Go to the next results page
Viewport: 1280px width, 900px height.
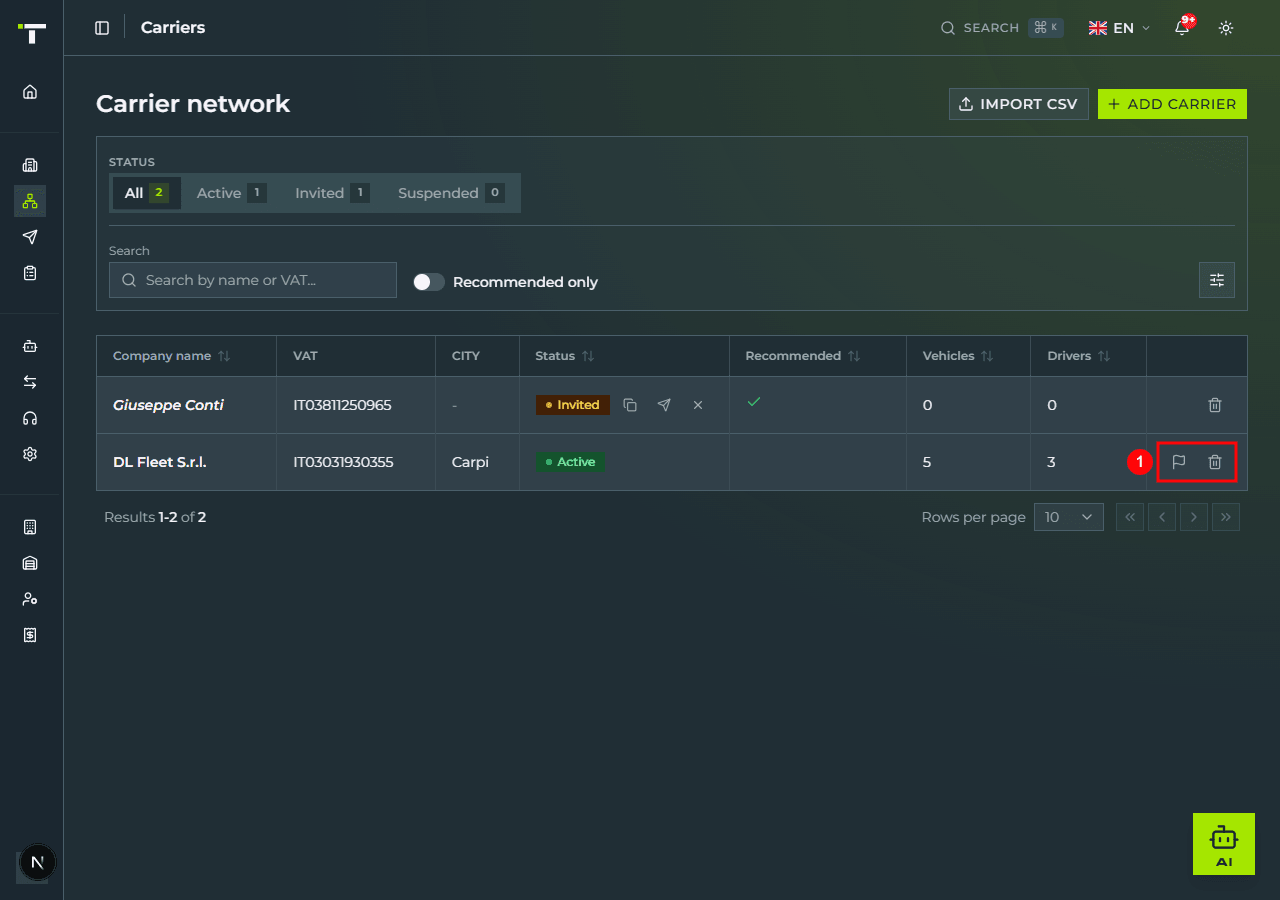tap(1194, 517)
